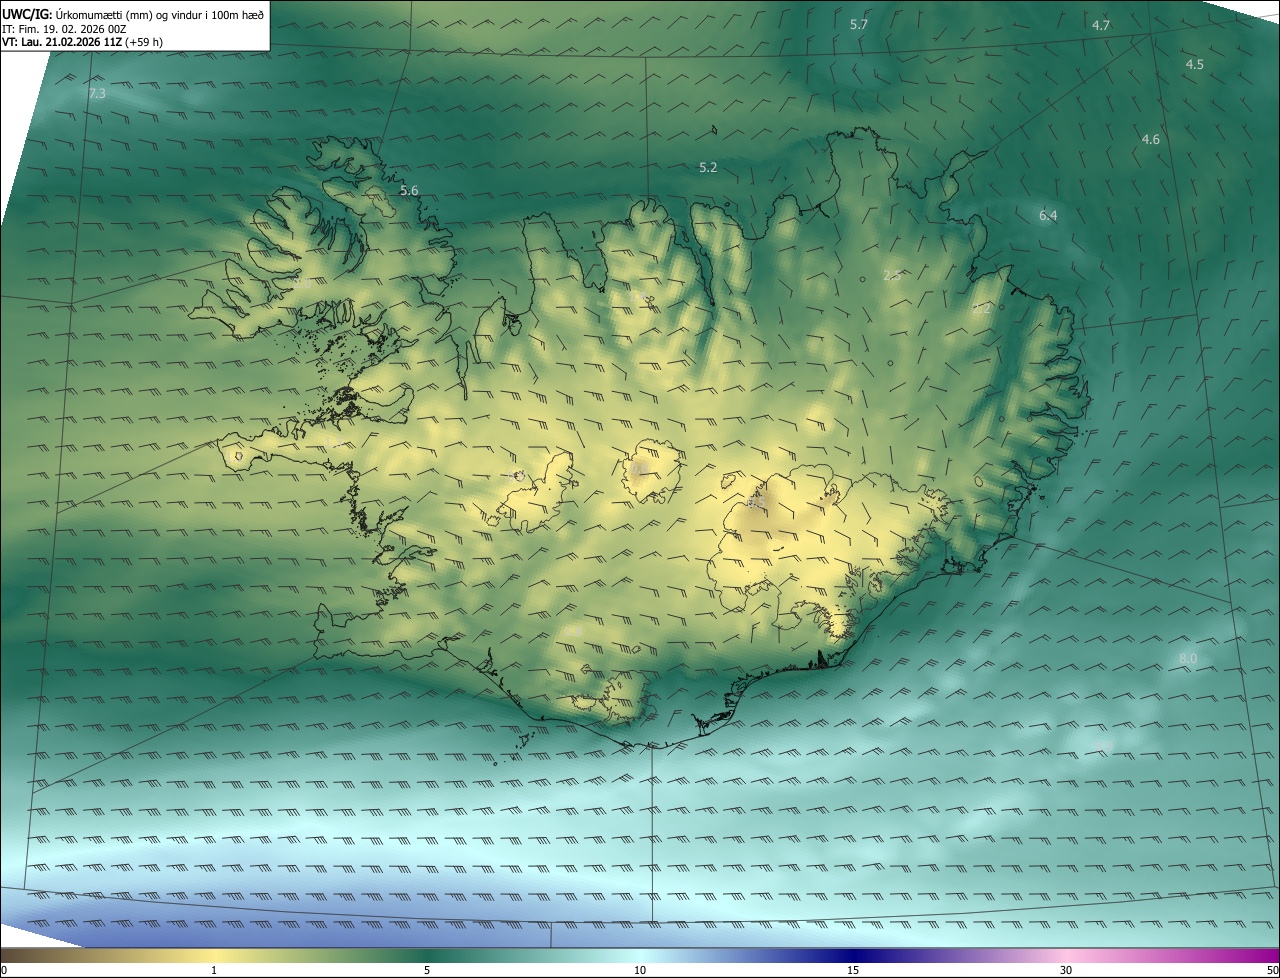Click the colorbar tick label 50
The image size is (1280, 978).
(x=1272, y=970)
